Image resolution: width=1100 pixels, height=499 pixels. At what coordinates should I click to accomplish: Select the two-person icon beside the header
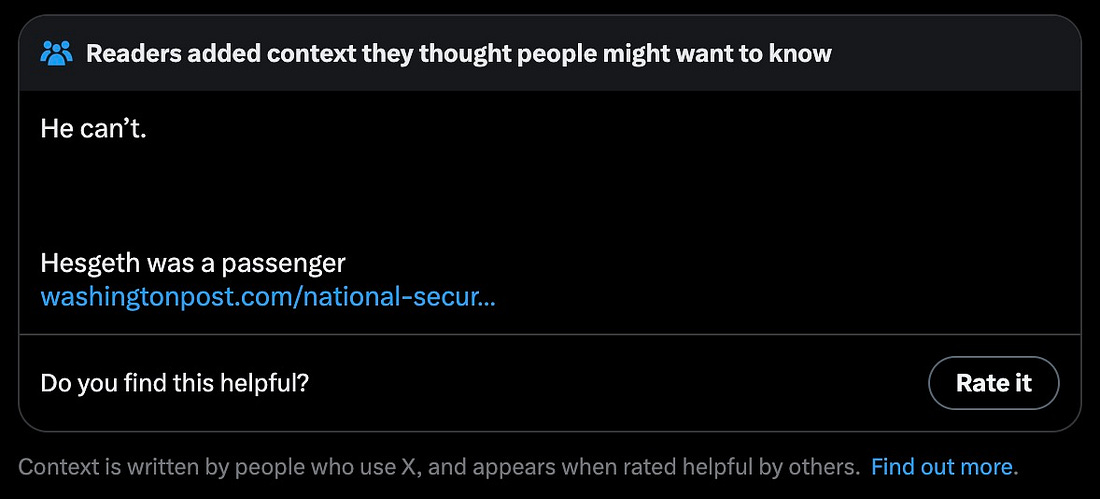click(x=57, y=53)
